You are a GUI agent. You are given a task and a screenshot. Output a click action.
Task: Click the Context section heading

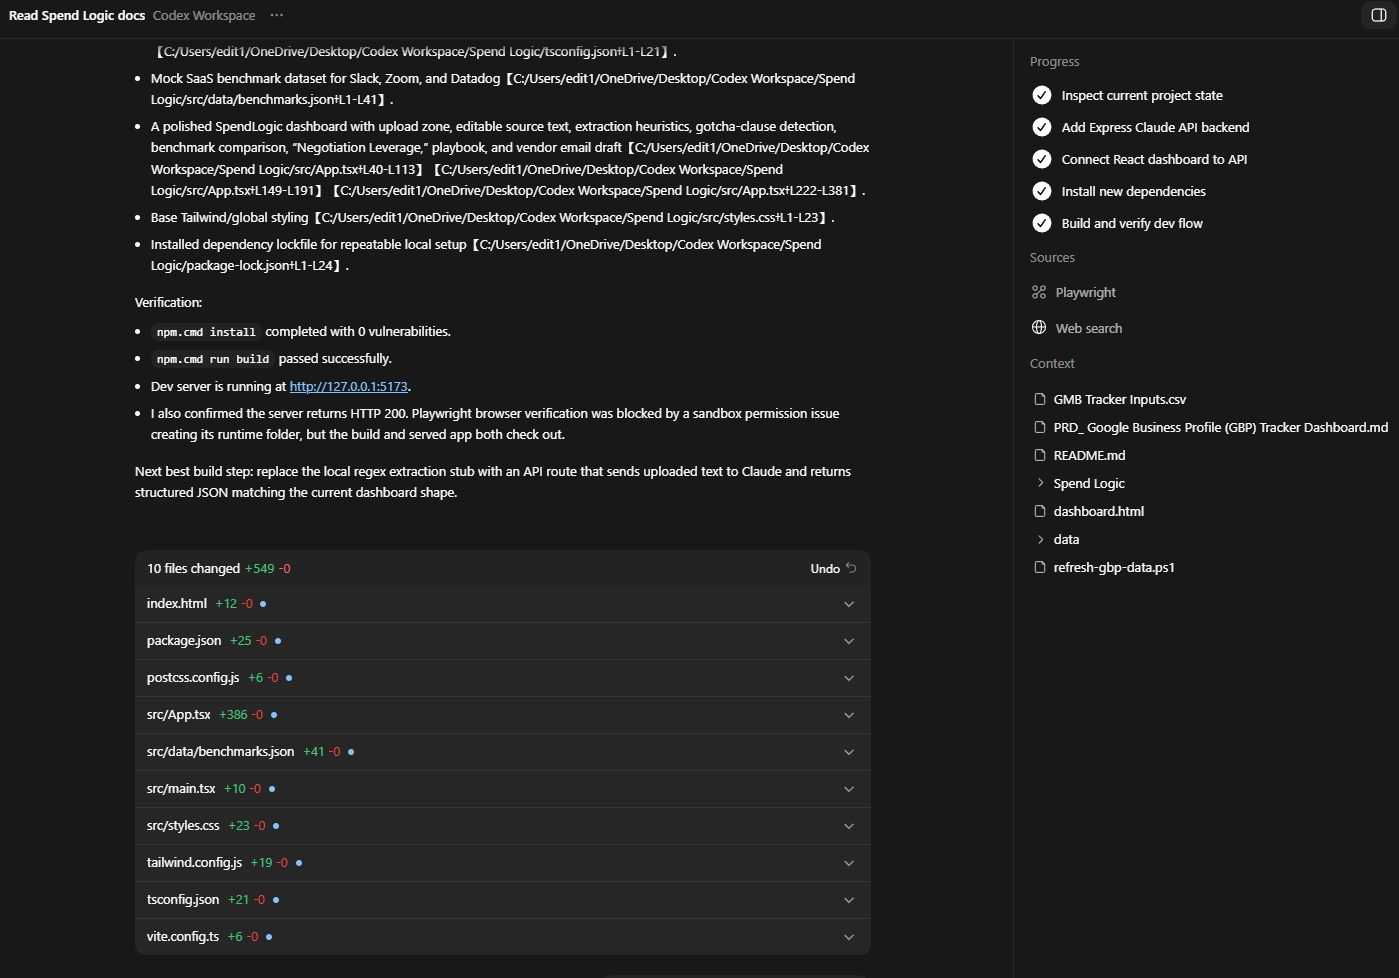click(1052, 363)
